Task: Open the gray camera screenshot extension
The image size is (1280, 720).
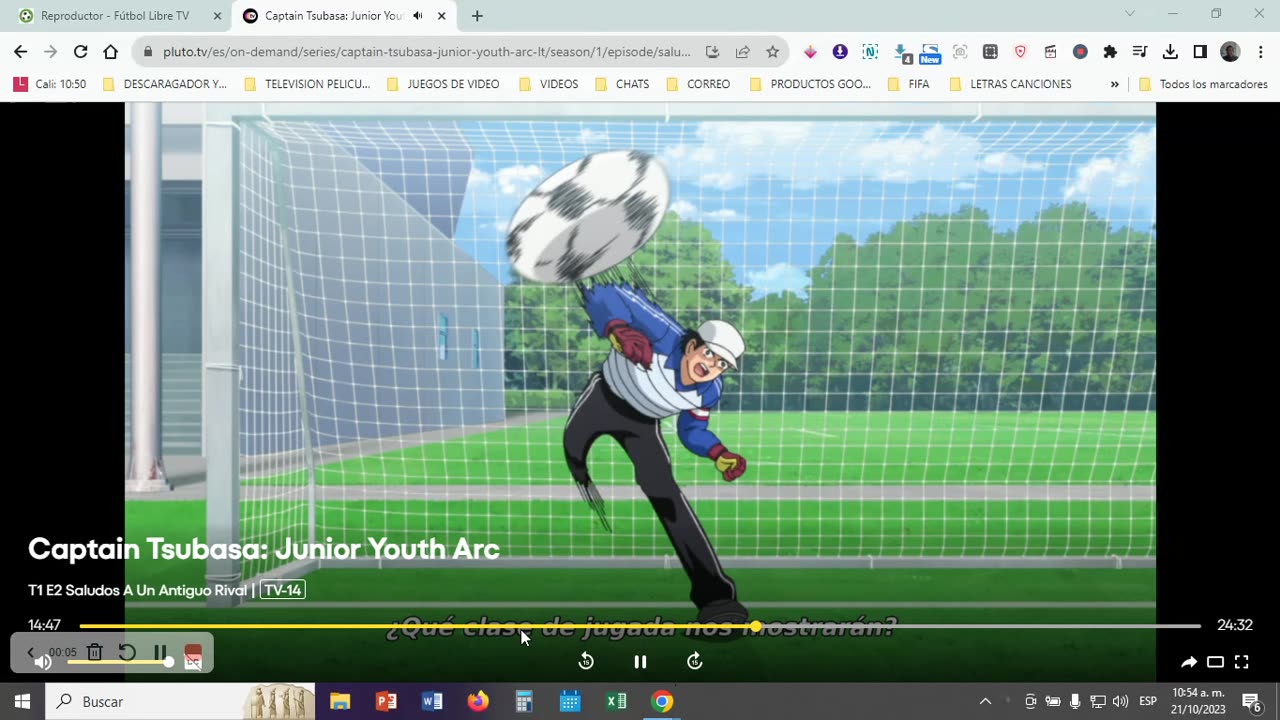Action: point(960,52)
